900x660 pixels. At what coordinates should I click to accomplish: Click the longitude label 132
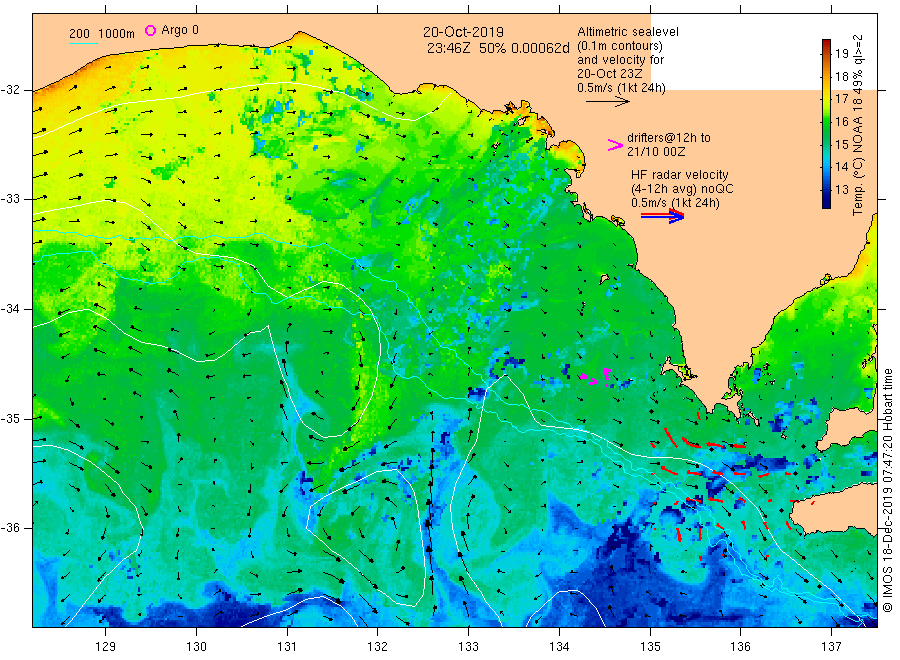tap(378, 647)
